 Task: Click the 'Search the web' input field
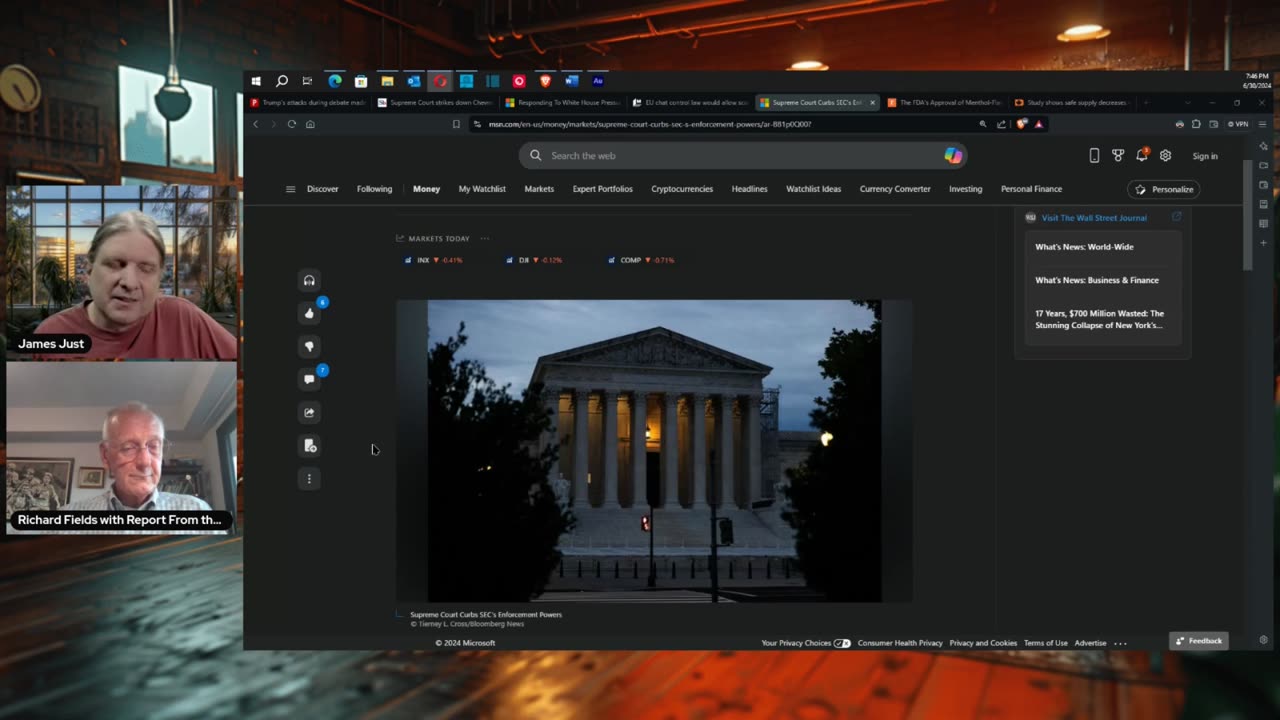tap(743, 155)
